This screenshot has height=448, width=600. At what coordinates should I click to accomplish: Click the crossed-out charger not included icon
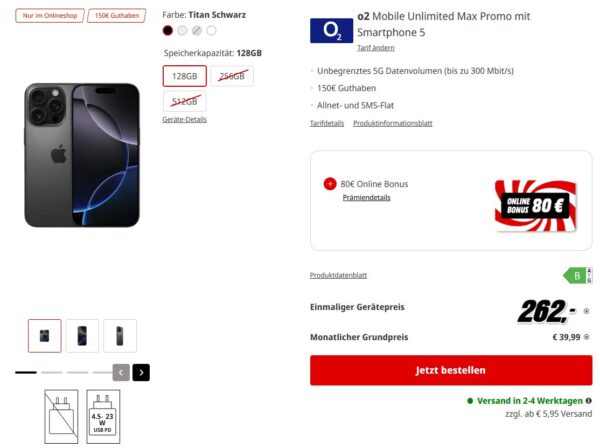tap(61, 417)
